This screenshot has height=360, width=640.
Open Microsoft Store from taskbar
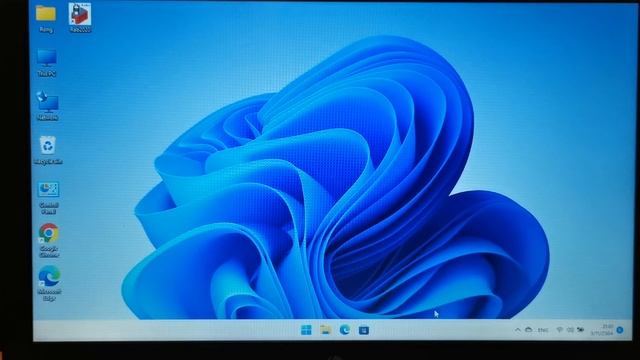tap(364, 330)
